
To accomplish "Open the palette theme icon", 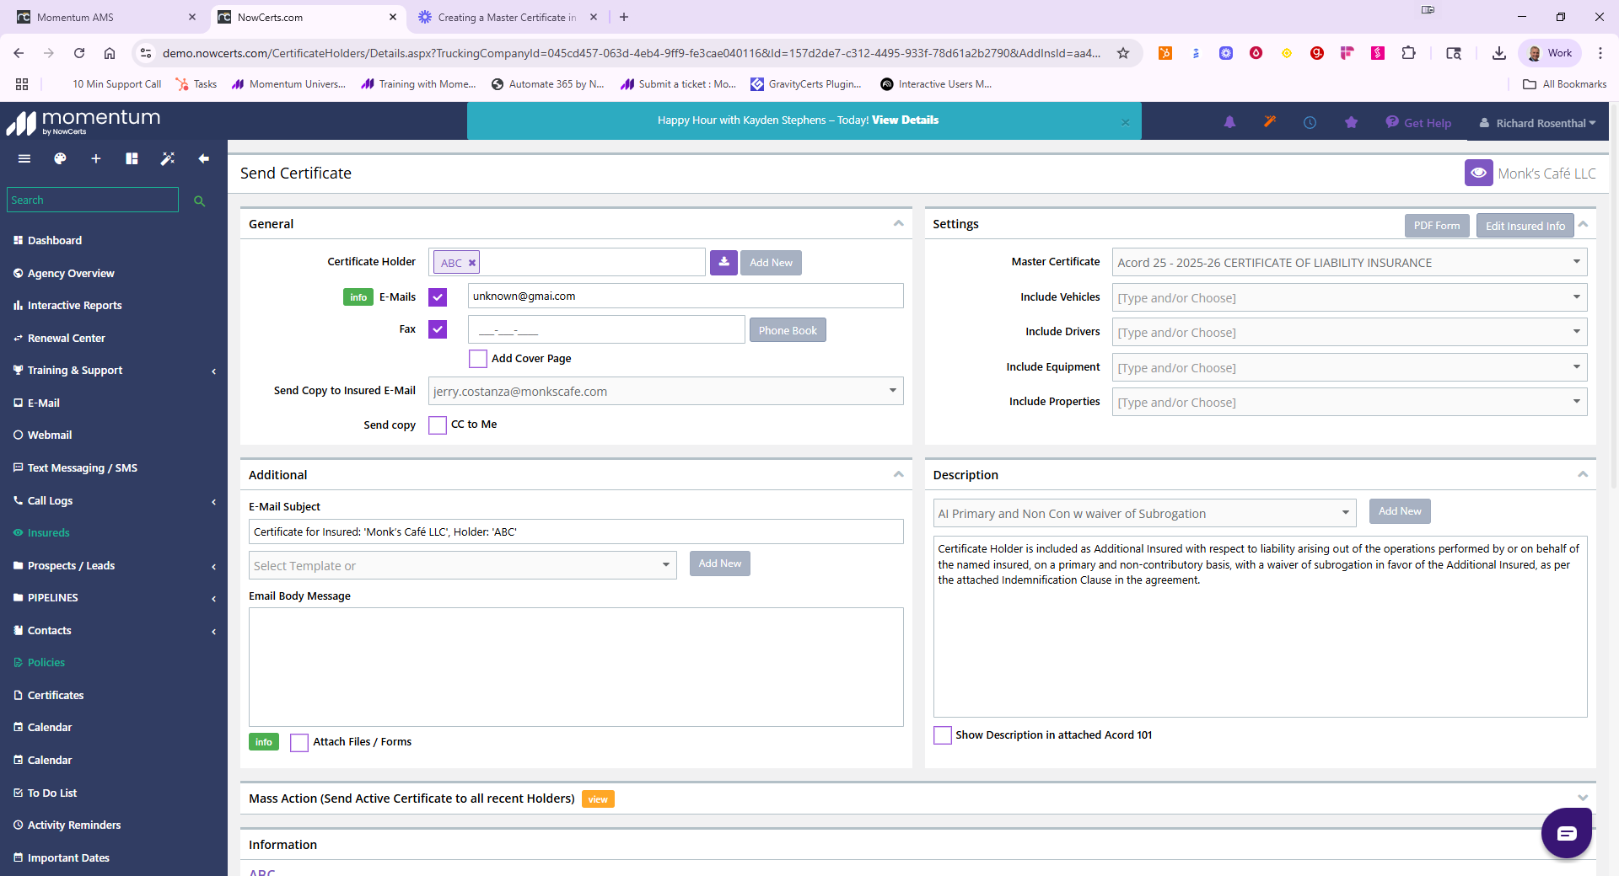I will point(60,159).
